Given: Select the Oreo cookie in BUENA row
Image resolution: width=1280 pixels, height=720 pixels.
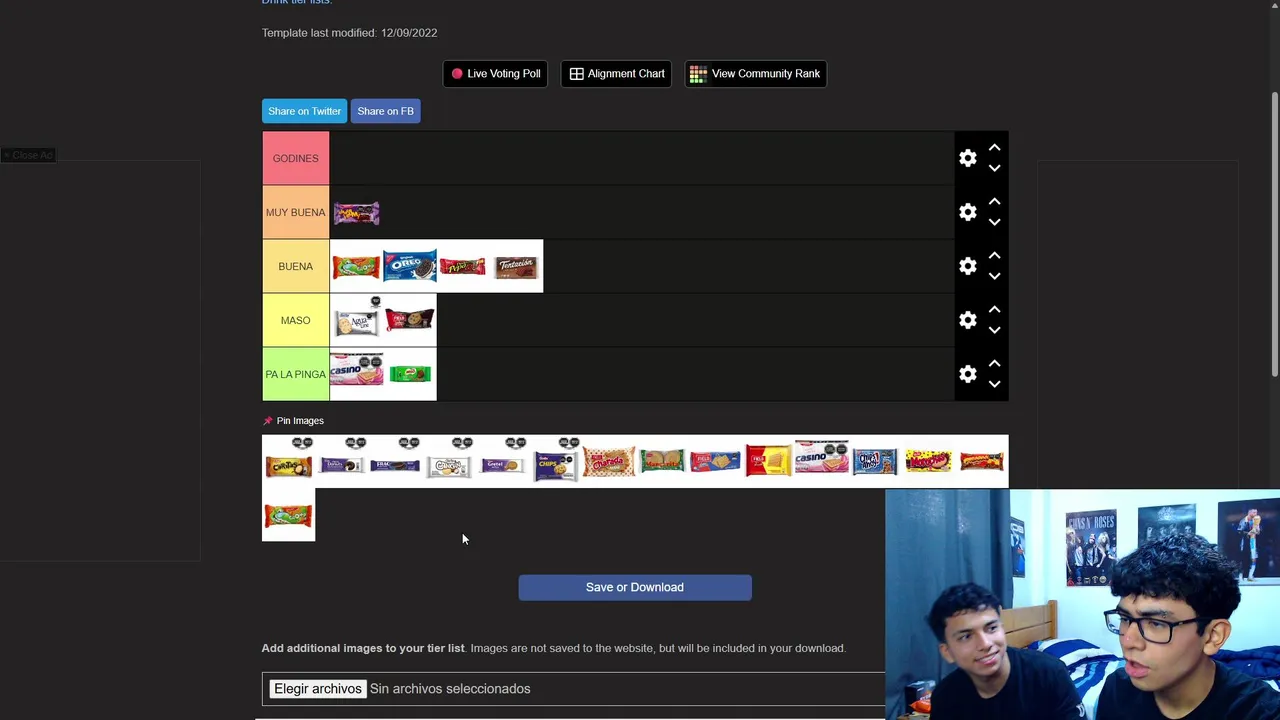Looking at the screenshot, I should (410, 266).
